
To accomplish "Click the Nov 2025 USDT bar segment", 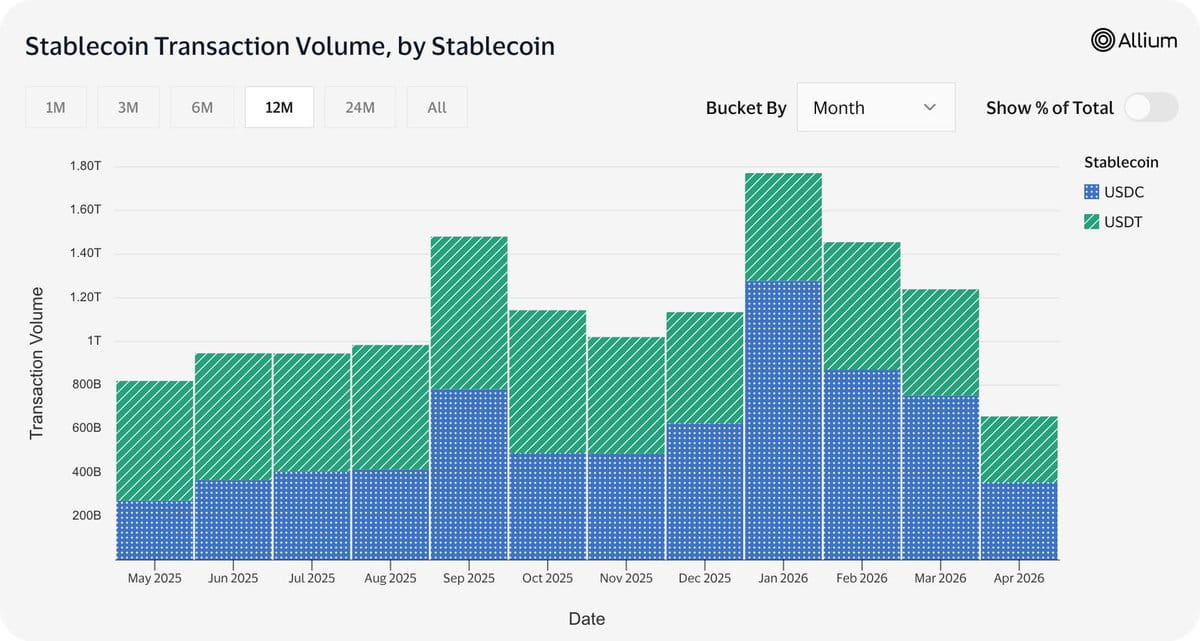I will click(x=626, y=396).
